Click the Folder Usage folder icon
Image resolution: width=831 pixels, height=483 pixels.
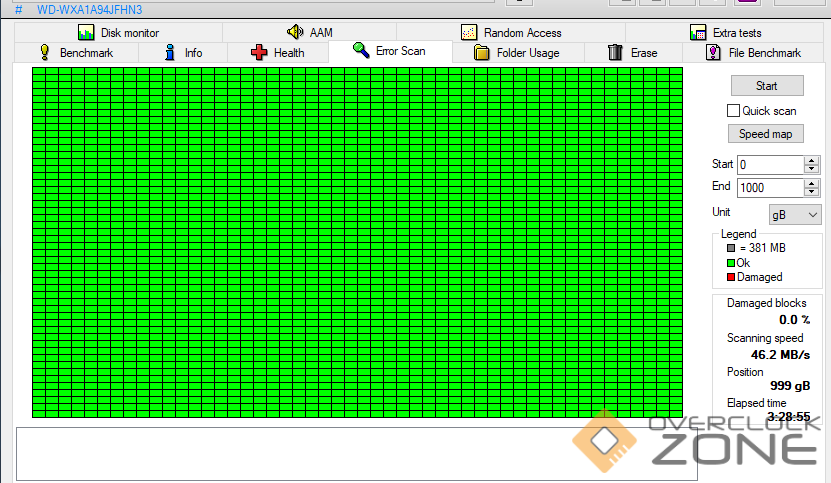click(x=482, y=53)
